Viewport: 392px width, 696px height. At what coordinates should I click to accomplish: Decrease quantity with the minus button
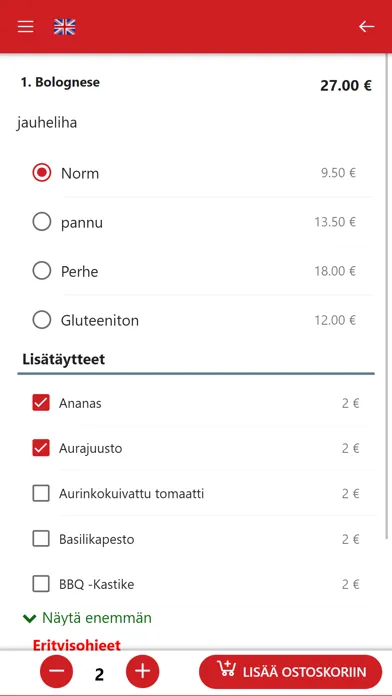(x=56, y=671)
